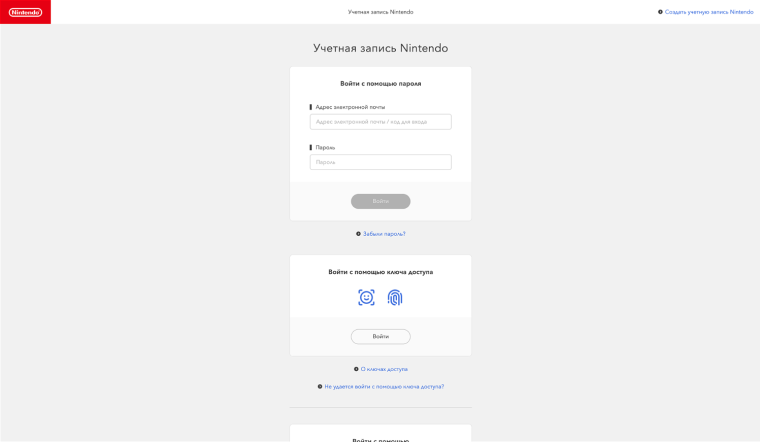Click the face recognition passkey icon
Viewport: 760px width, 442px height.
tap(366, 298)
